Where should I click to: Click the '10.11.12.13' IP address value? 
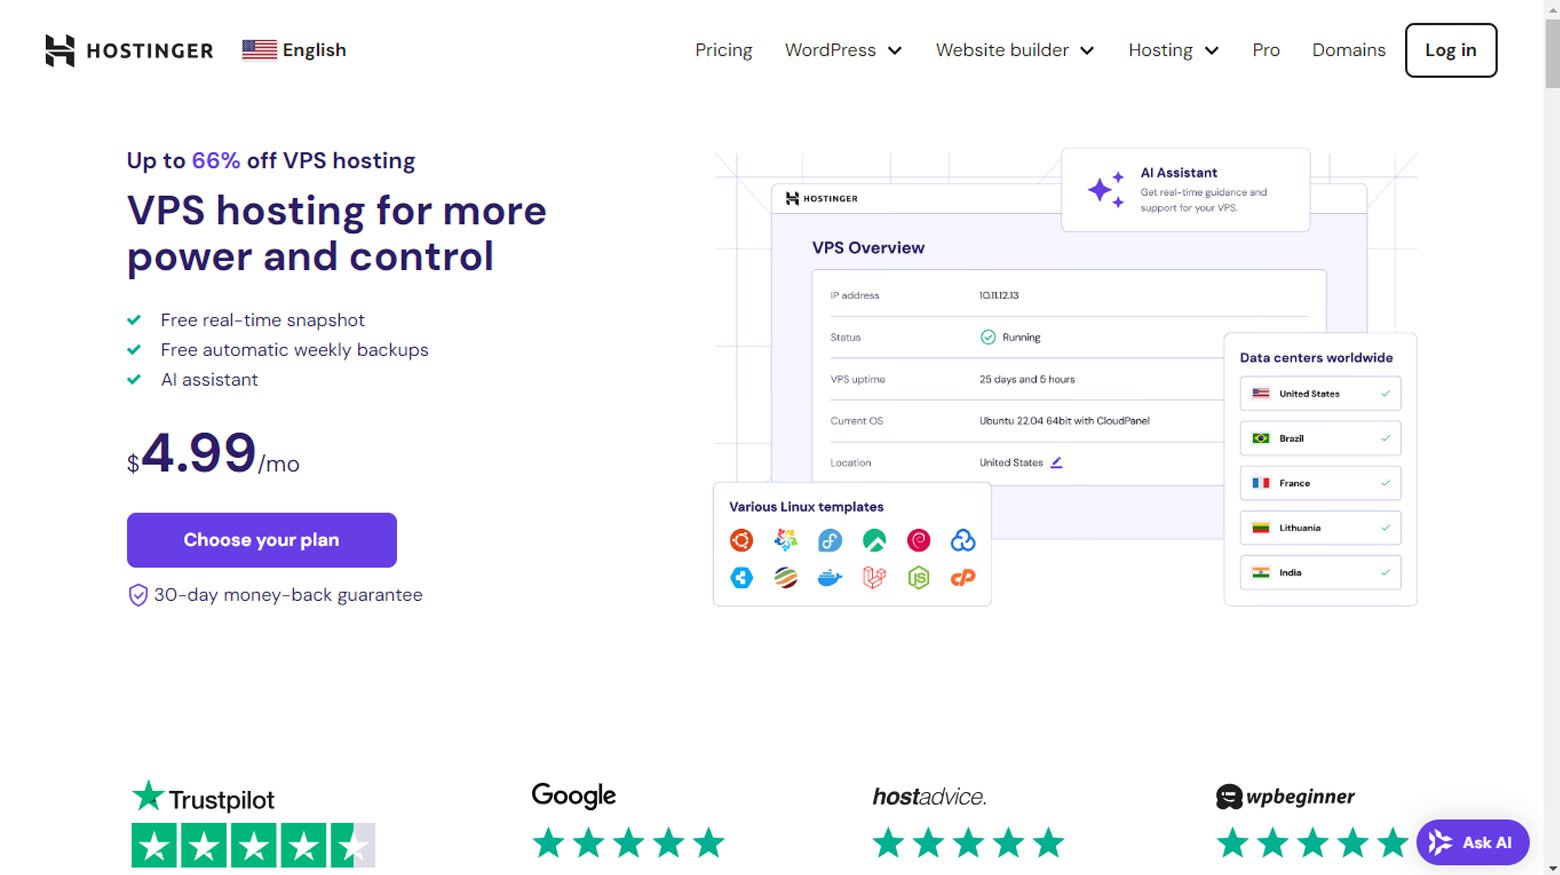click(x=999, y=296)
